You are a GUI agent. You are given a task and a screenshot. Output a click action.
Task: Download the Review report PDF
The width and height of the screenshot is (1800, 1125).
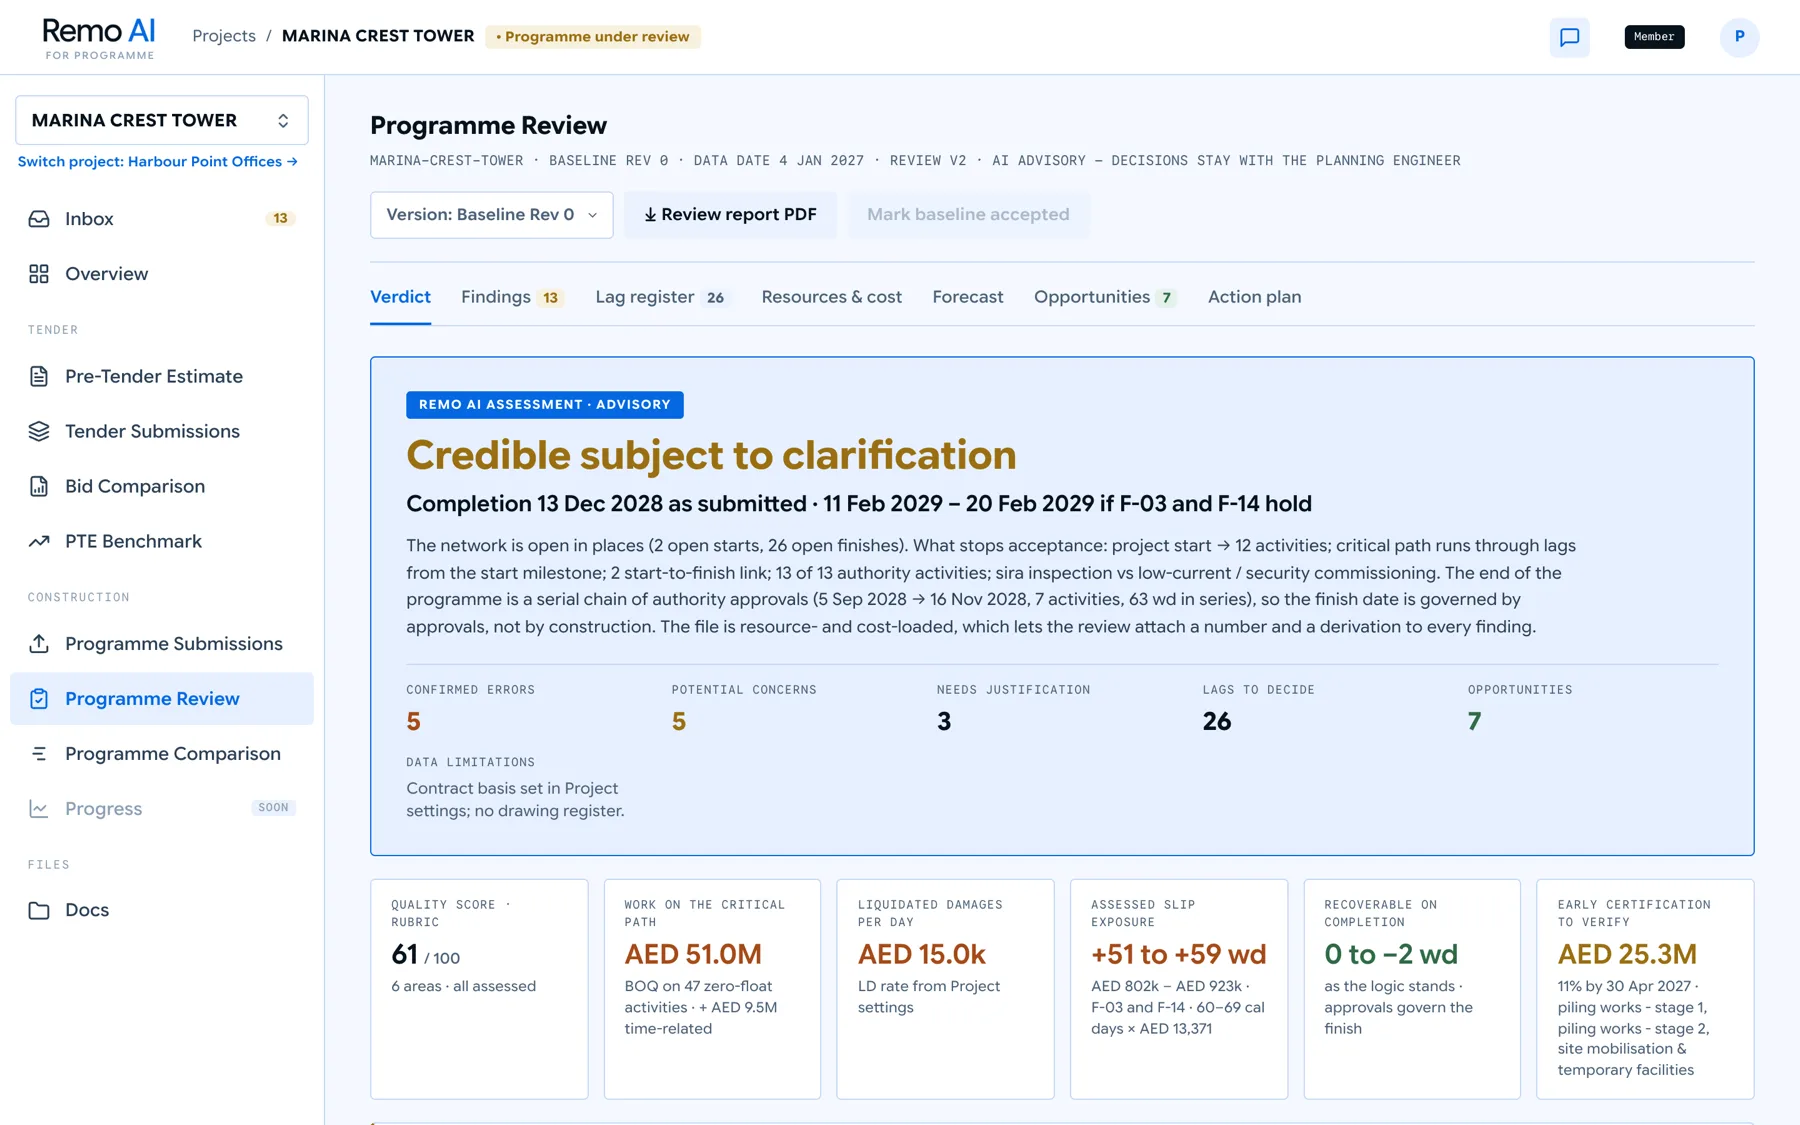(730, 215)
